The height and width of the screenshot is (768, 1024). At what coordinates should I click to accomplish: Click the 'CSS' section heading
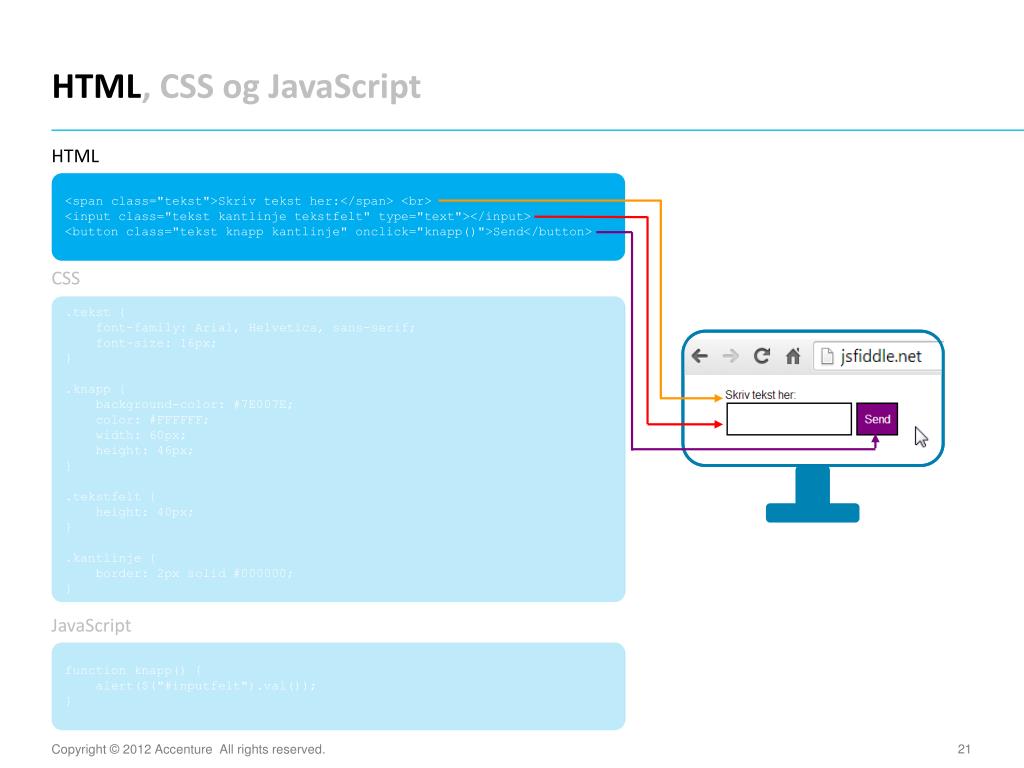[65, 278]
